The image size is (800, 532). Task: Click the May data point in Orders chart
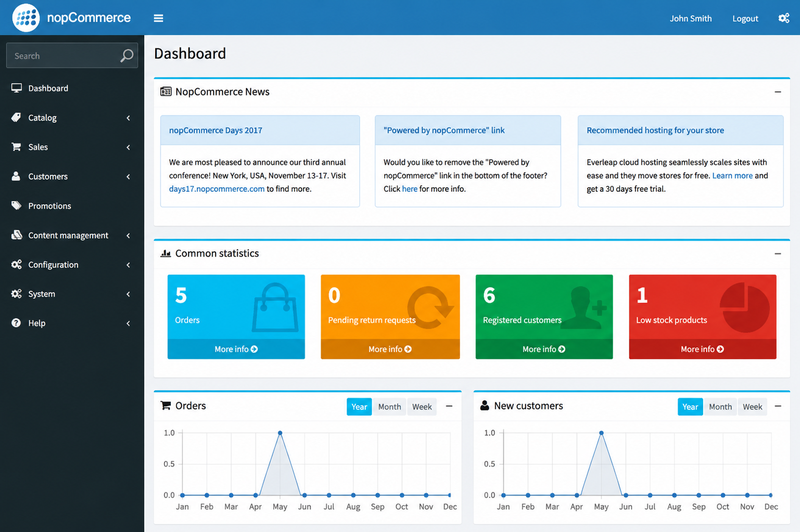[280, 433]
